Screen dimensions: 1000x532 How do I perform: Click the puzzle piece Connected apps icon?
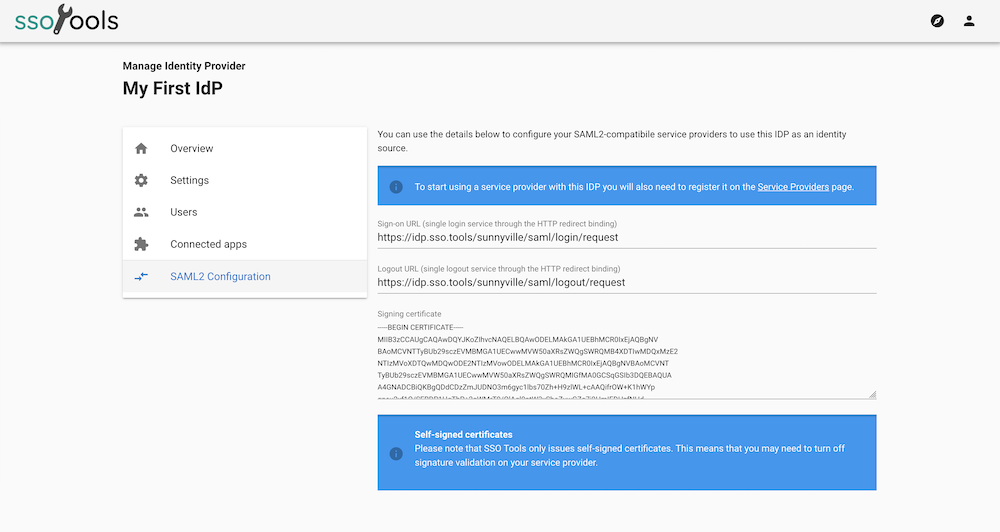click(141, 244)
